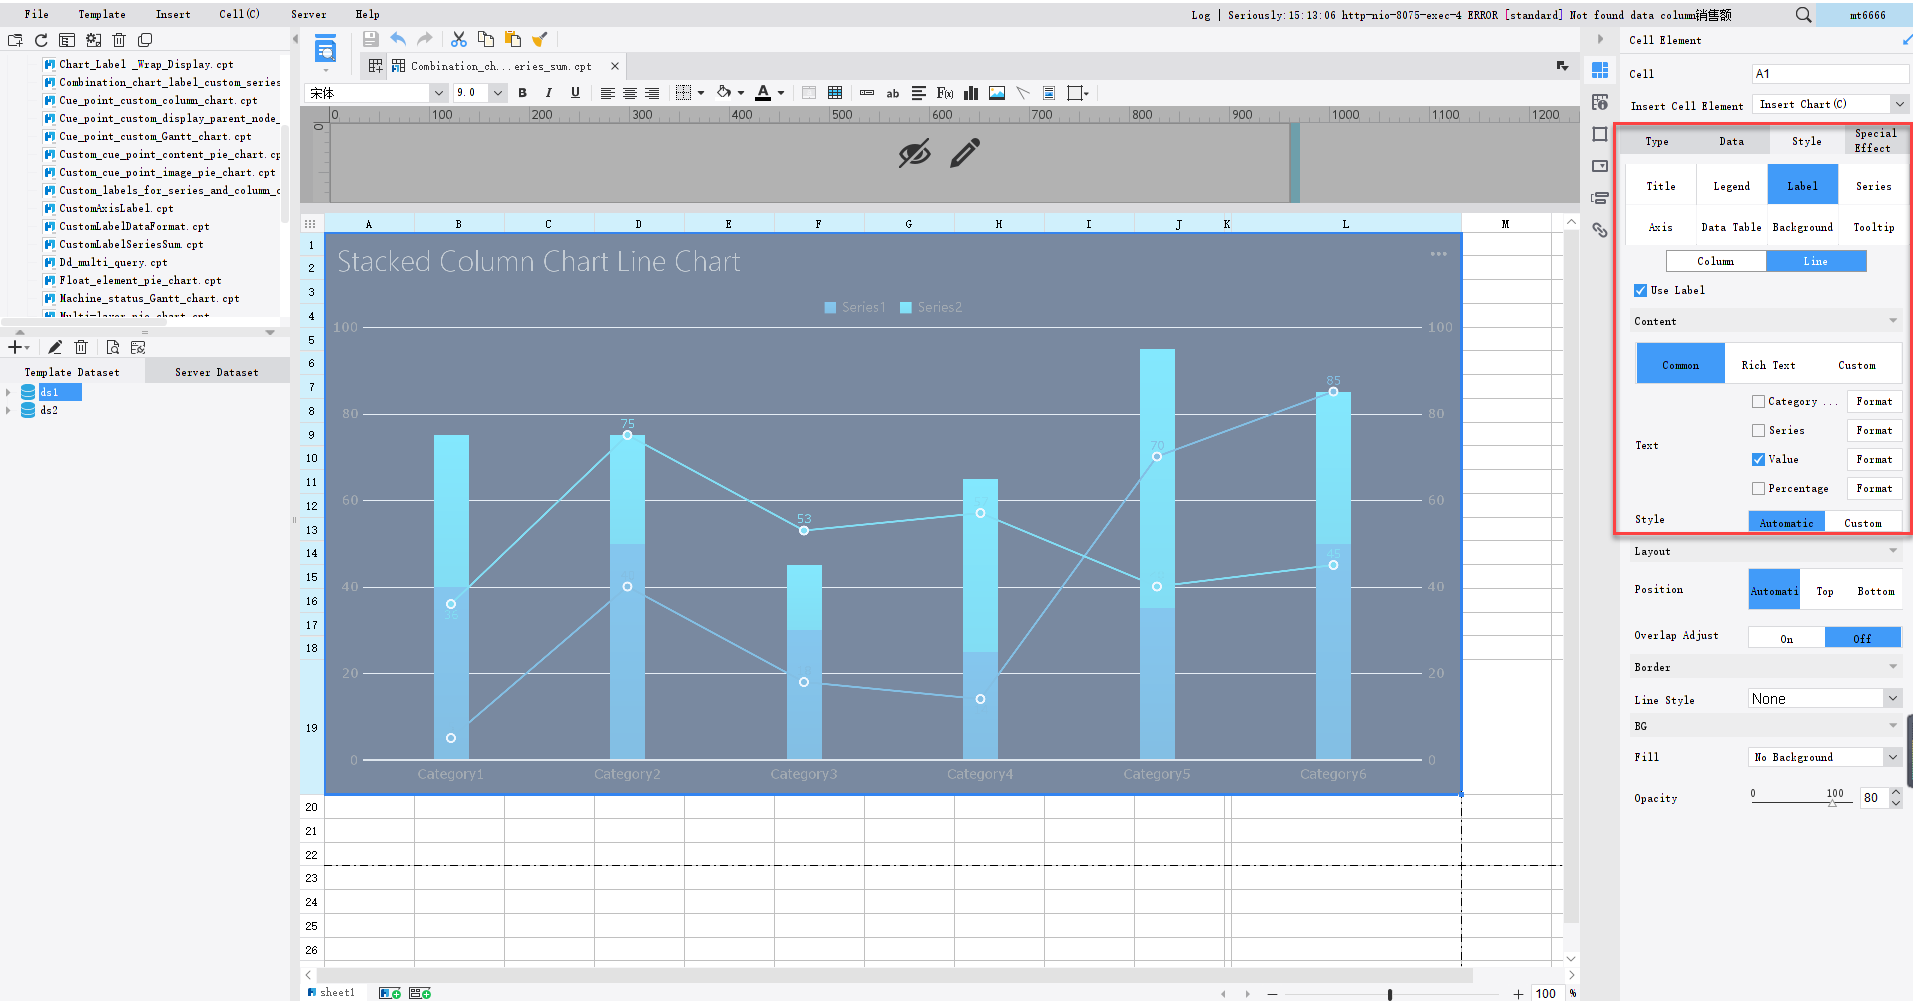Screen dimensions: 1913x1001
Task: Uncheck the Use Label checkbox
Action: pyautogui.click(x=1640, y=290)
